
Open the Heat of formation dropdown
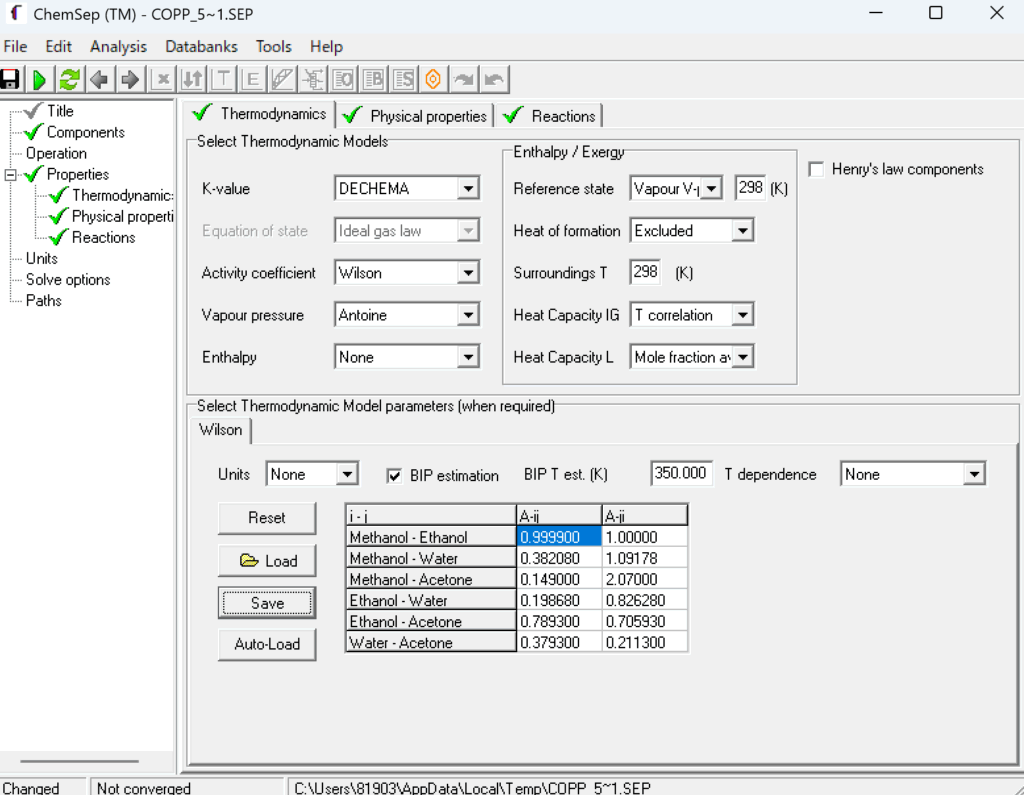pos(743,231)
